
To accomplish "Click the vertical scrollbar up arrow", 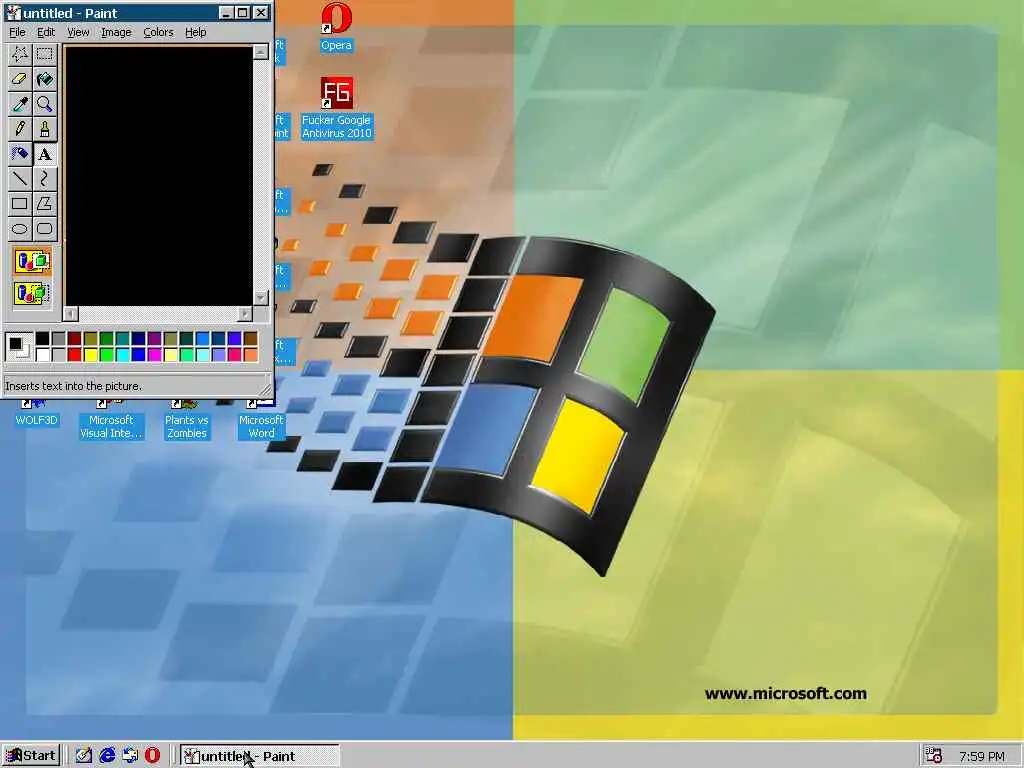I will click(261, 52).
